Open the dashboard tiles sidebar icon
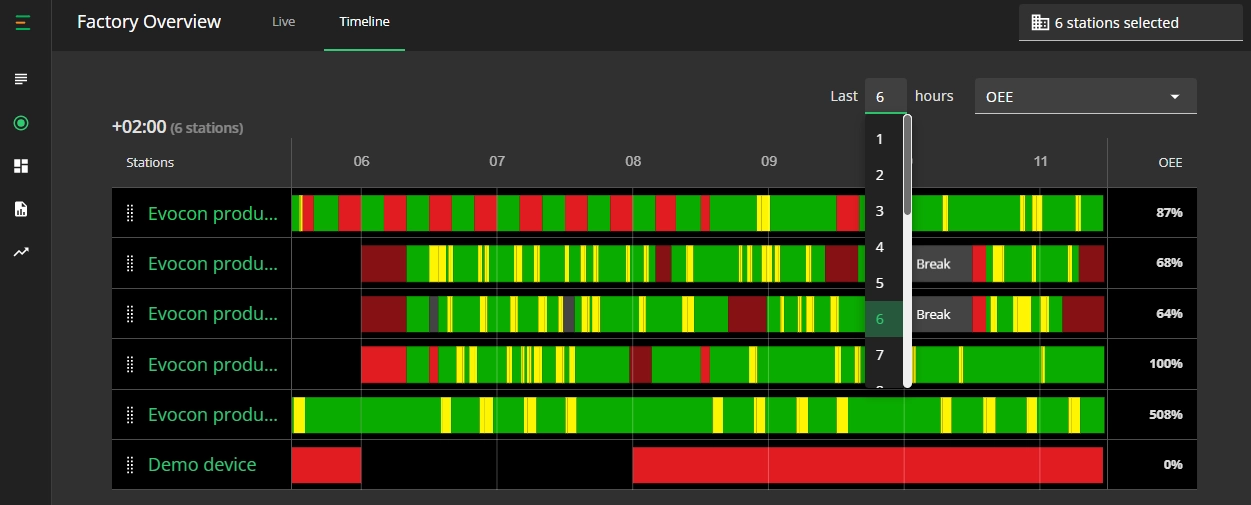This screenshot has width=1251, height=505. 21,166
